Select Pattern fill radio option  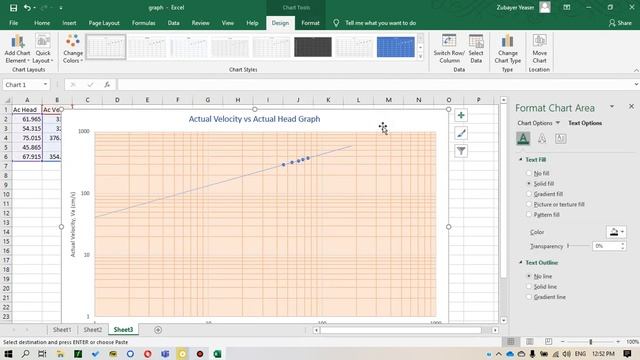coord(529,214)
